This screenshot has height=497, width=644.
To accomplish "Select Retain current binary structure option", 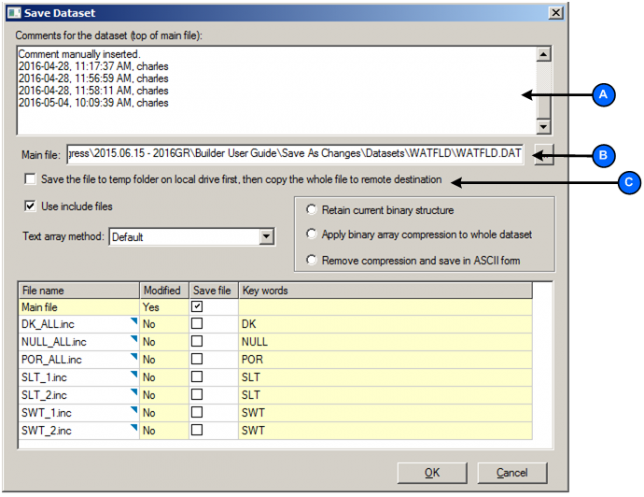I will [313, 211].
